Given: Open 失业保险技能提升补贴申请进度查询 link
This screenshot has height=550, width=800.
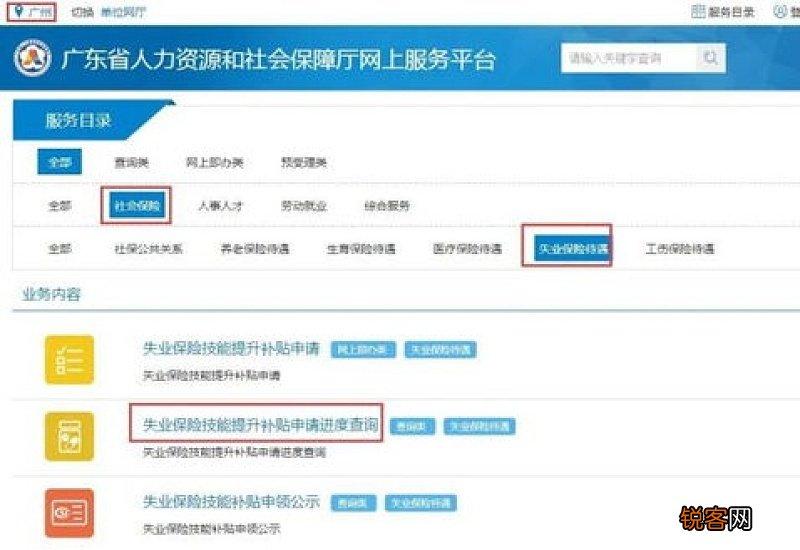Looking at the screenshot, I should coord(261,425).
